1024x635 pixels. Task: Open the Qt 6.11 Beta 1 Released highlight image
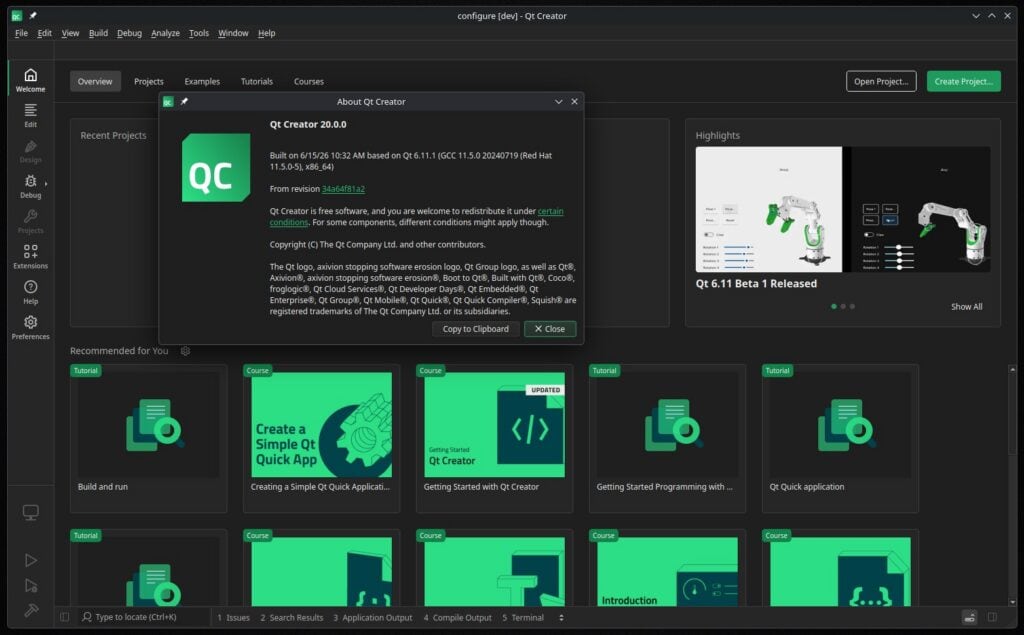(x=842, y=209)
